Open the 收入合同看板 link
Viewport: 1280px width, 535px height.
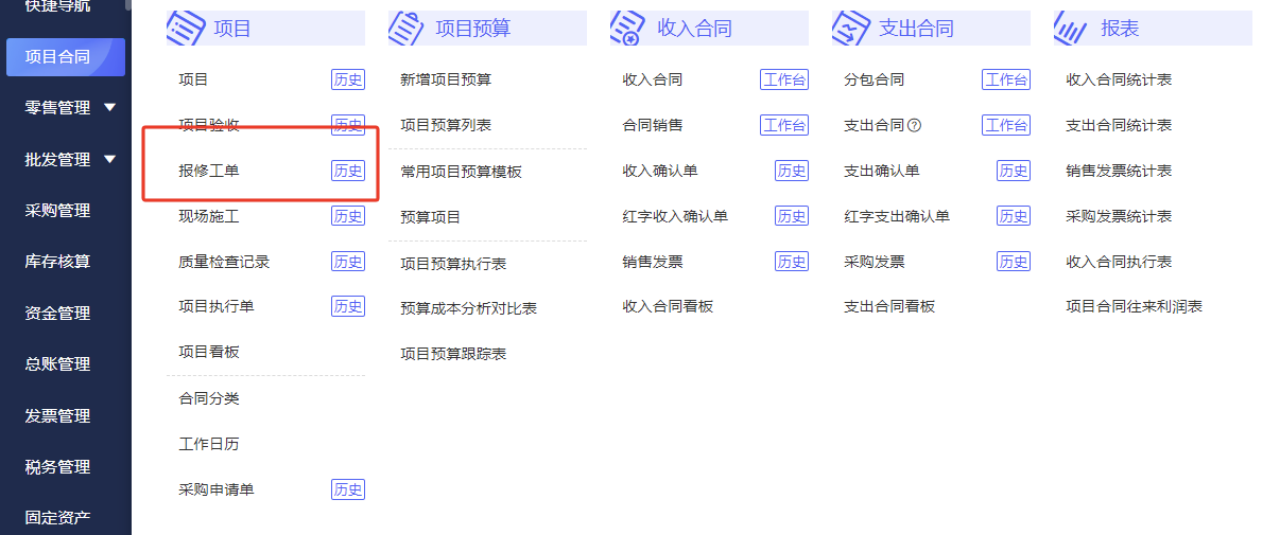click(x=668, y=306)
